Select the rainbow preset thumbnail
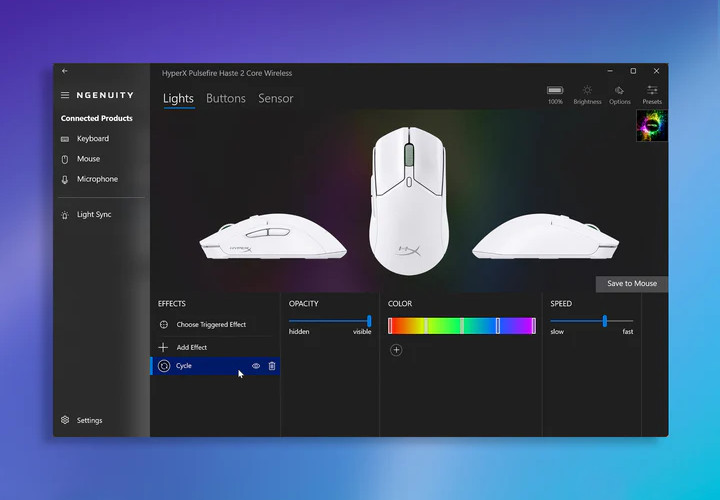This screenshot has height=500, width=720. (652, 125)
